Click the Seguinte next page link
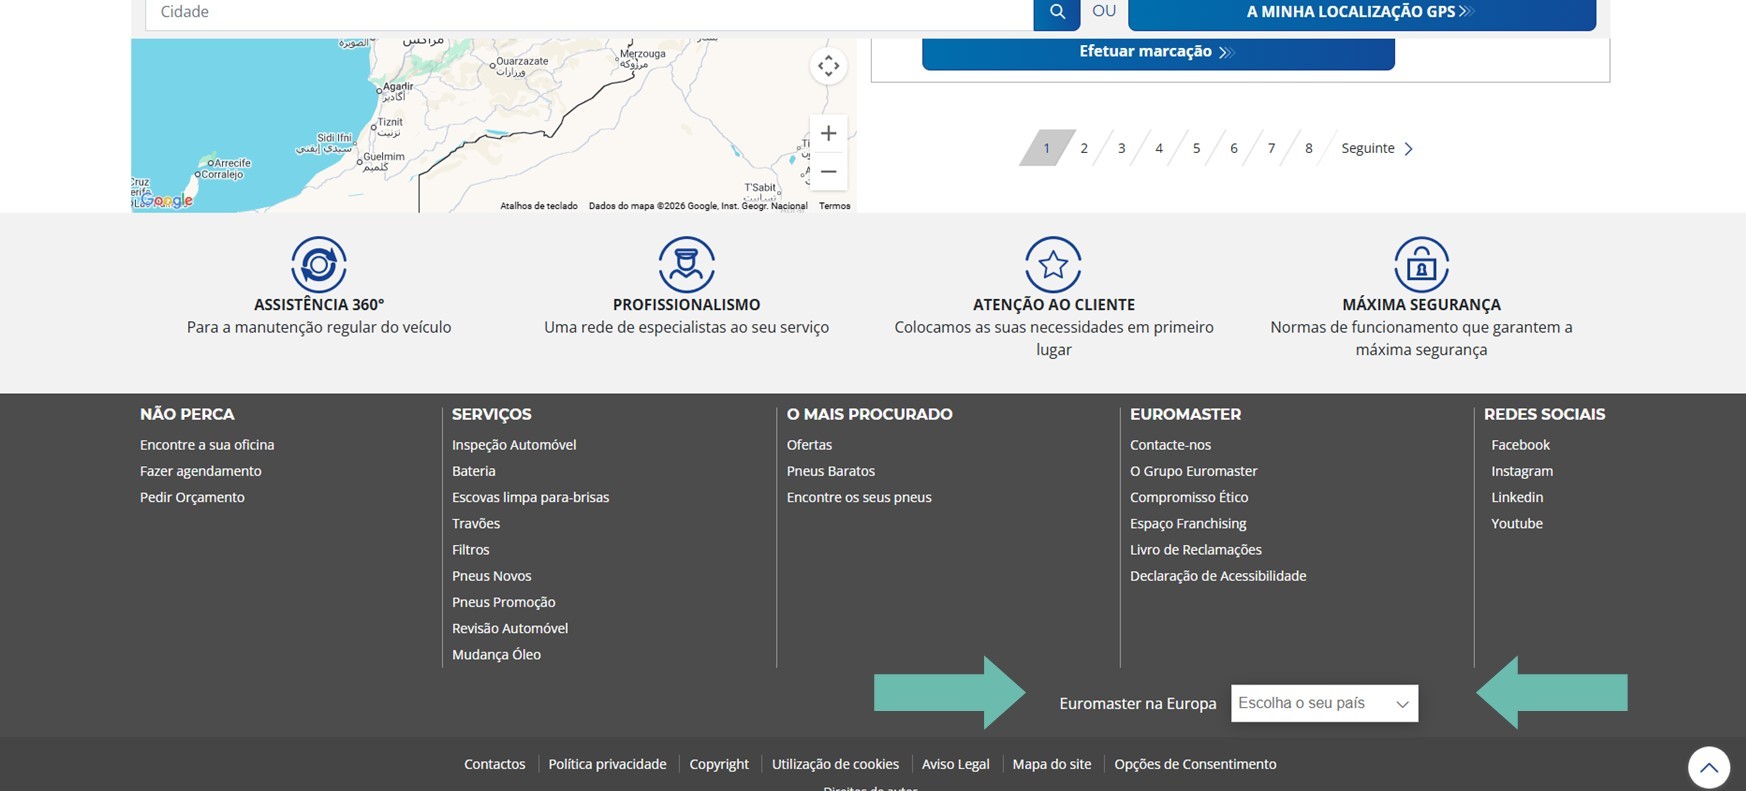 (x=1377, y=148)
